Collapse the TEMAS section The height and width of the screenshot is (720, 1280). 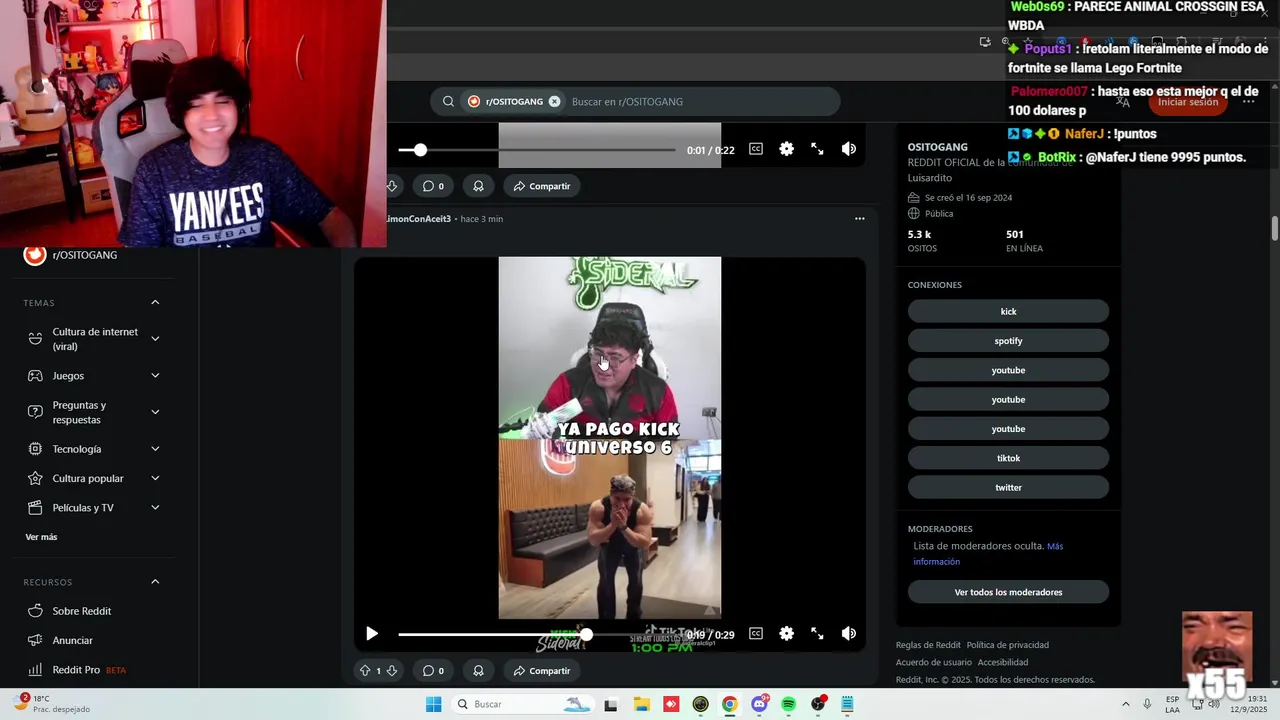[155, 303]
